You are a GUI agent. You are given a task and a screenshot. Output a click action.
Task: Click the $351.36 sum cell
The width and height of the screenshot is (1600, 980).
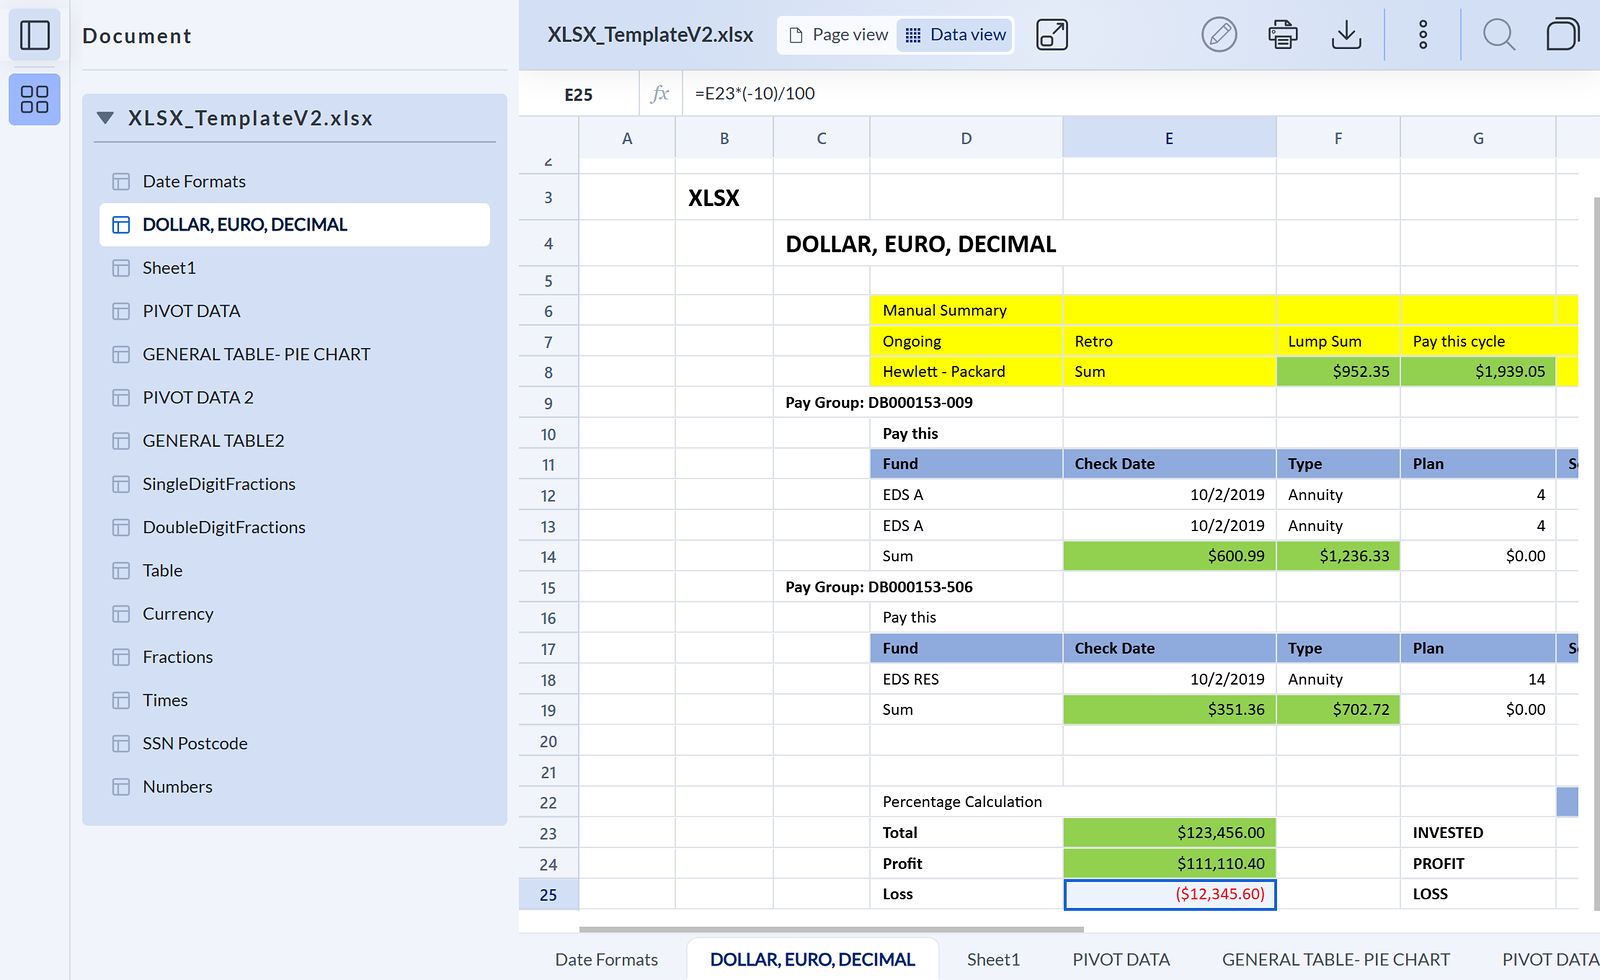1169,710
